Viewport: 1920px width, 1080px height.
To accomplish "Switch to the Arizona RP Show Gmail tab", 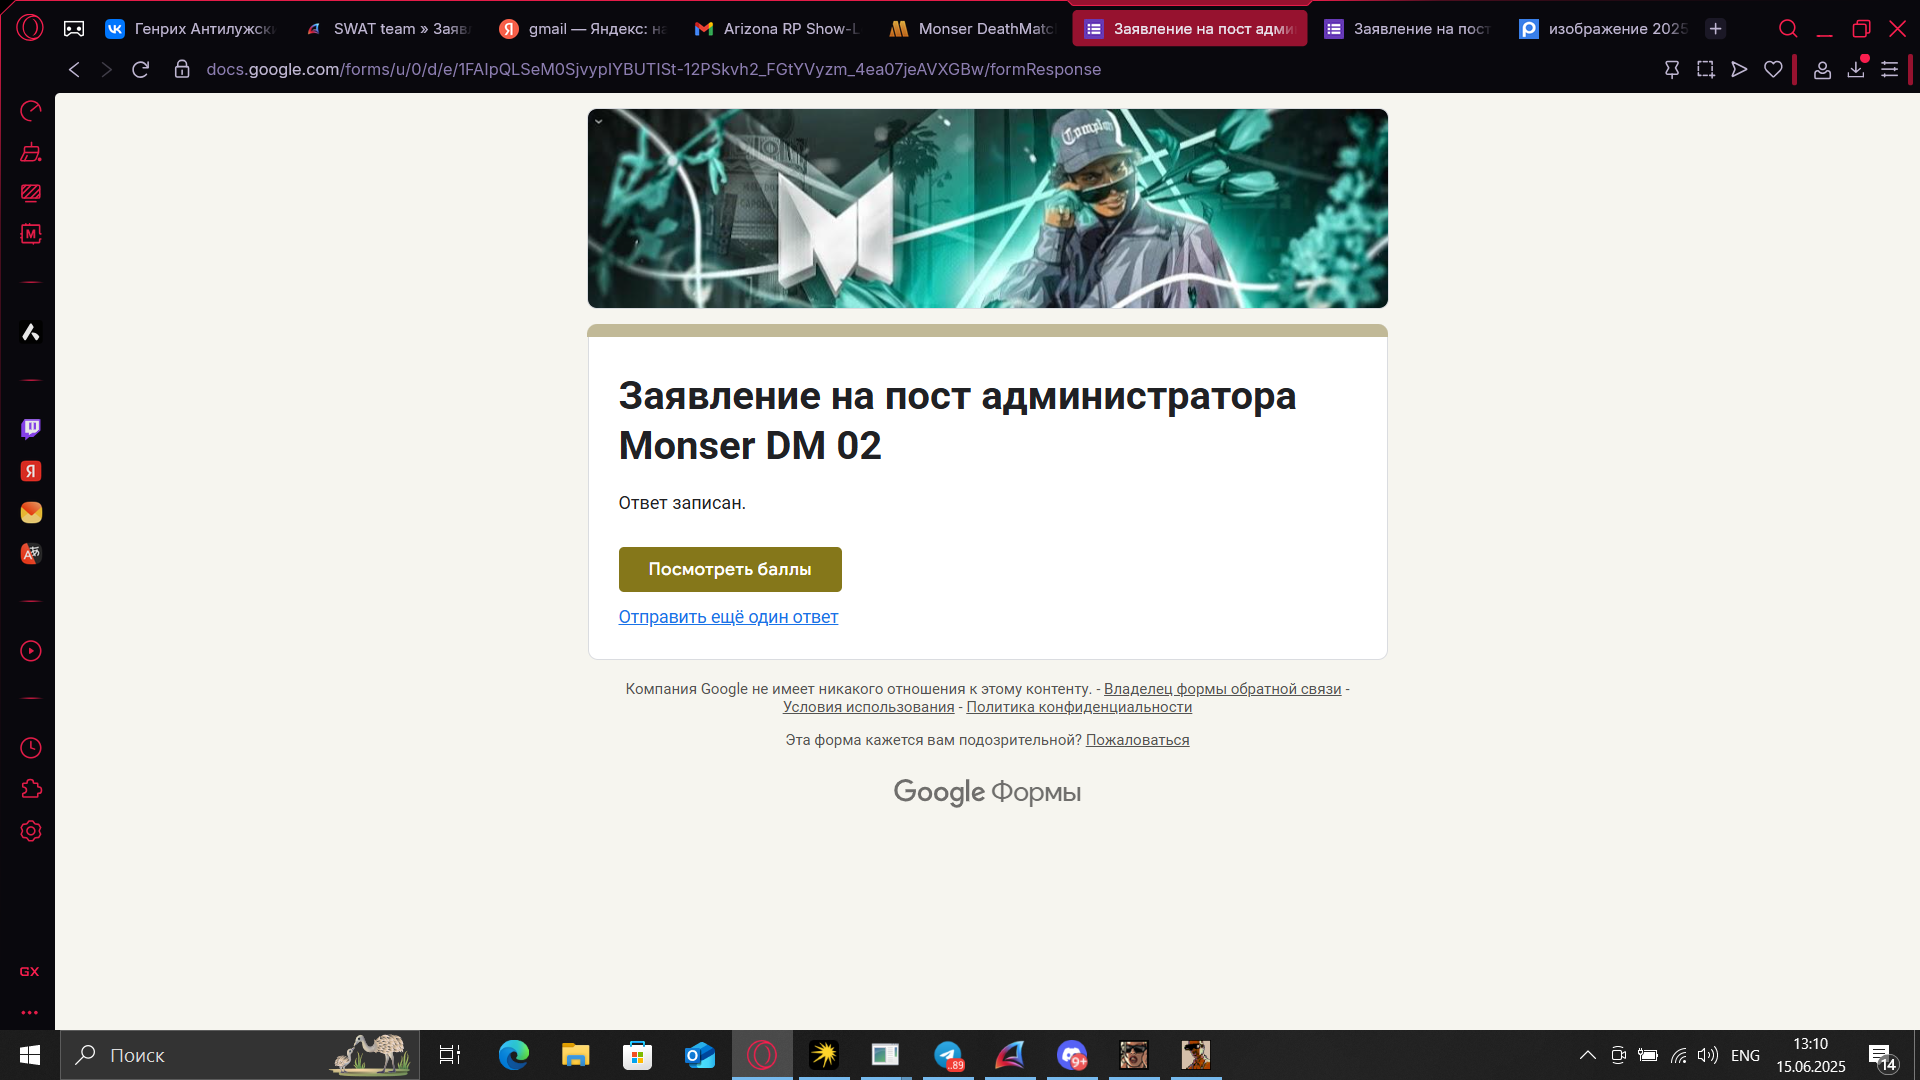I will pos(780,29).
